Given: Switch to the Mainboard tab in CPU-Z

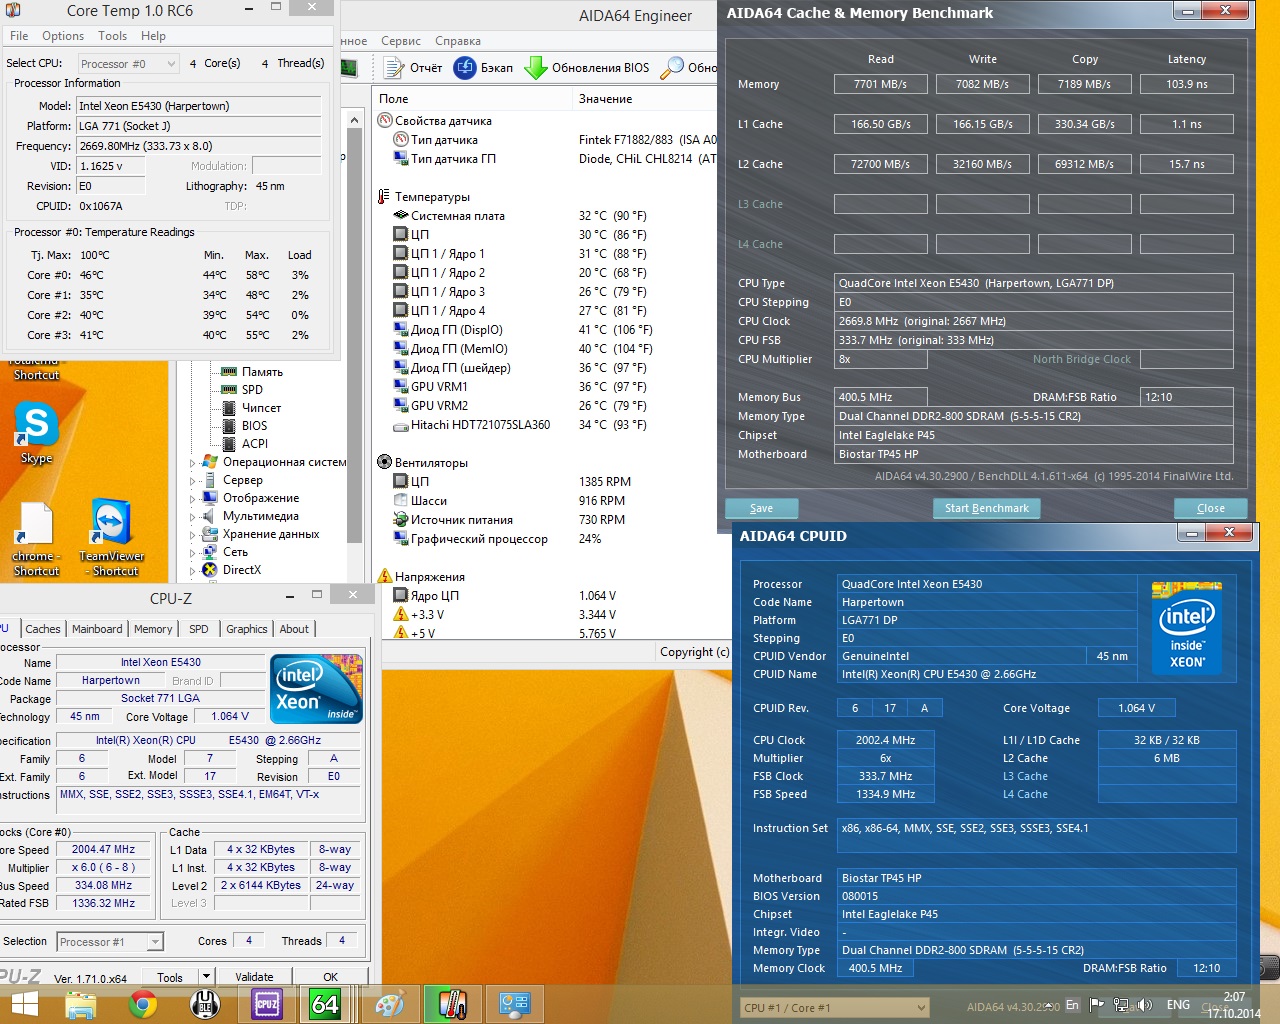Looking at the screenshot, I should tap(97, 629).
